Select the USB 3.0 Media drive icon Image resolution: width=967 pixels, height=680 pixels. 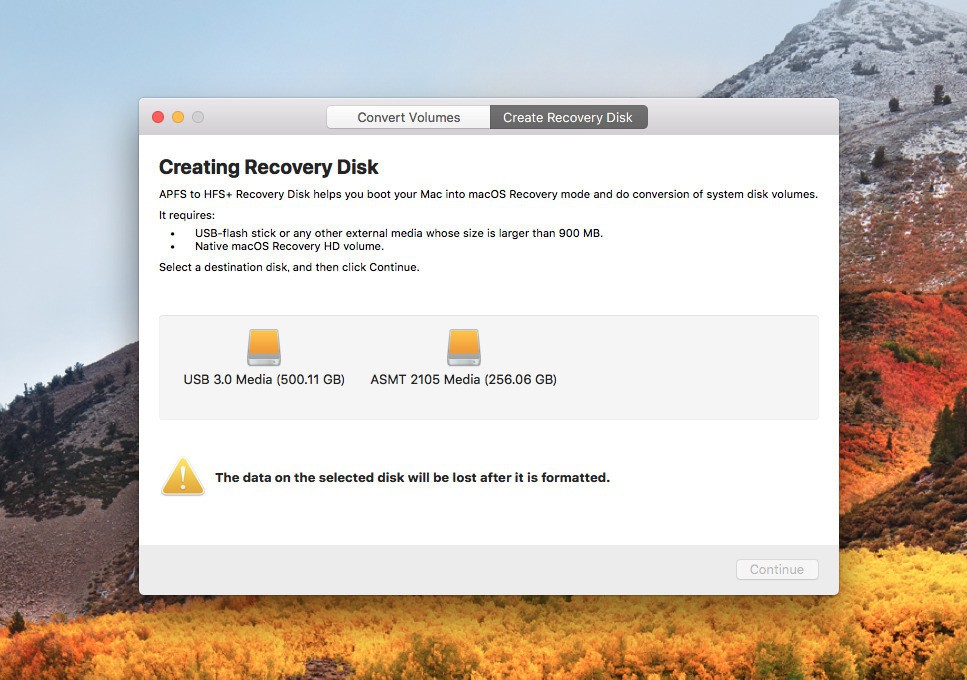(264, 348)
